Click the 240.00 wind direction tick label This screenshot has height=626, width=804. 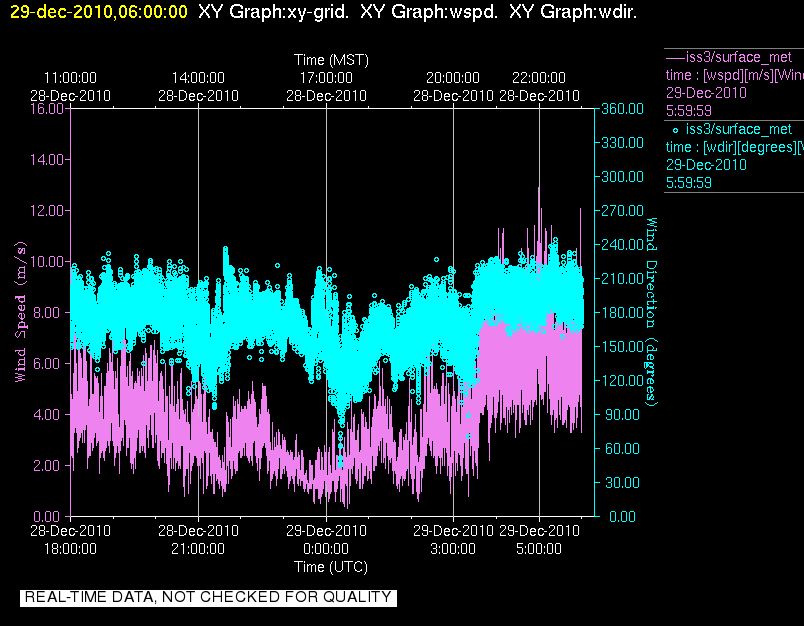point(622,245)
